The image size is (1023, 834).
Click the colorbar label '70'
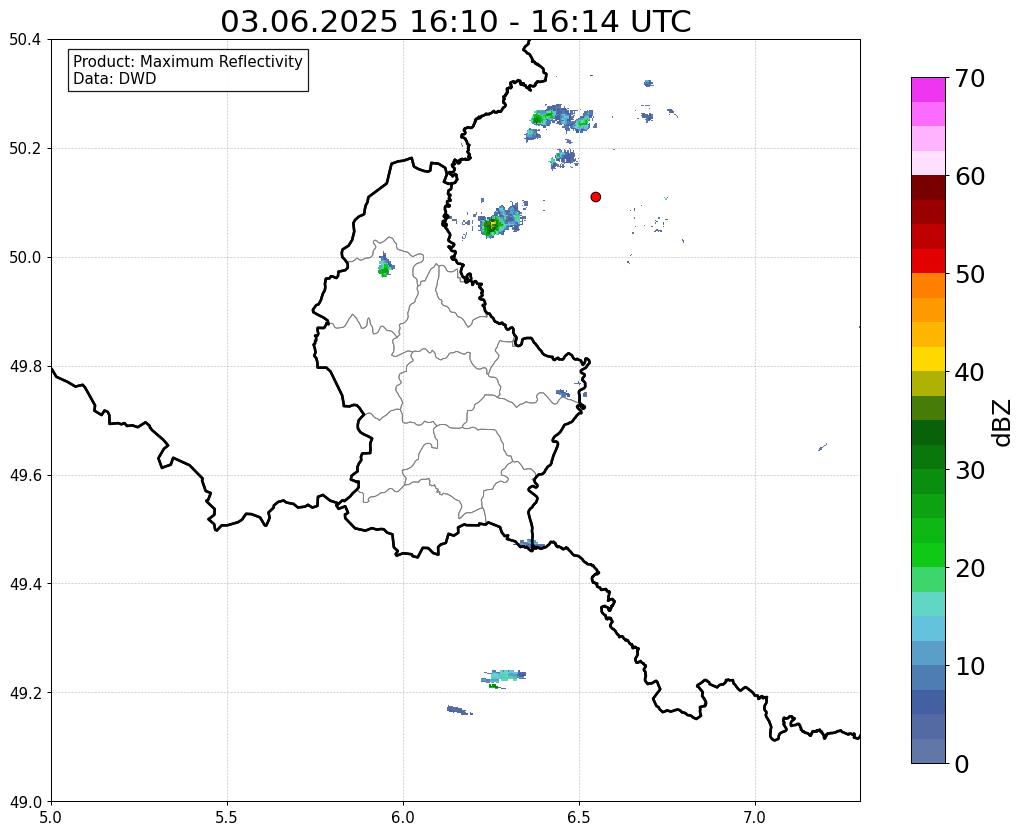coord(970,78)
